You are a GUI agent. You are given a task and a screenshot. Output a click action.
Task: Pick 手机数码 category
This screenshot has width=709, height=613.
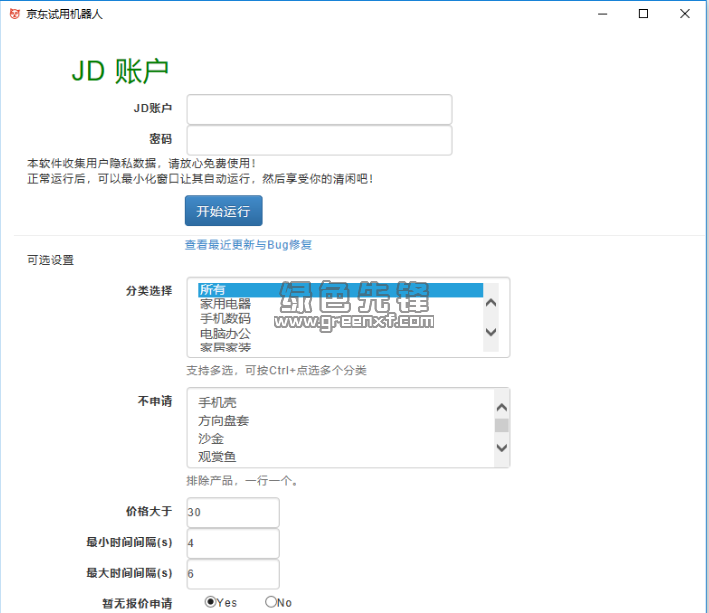point(225,319)
